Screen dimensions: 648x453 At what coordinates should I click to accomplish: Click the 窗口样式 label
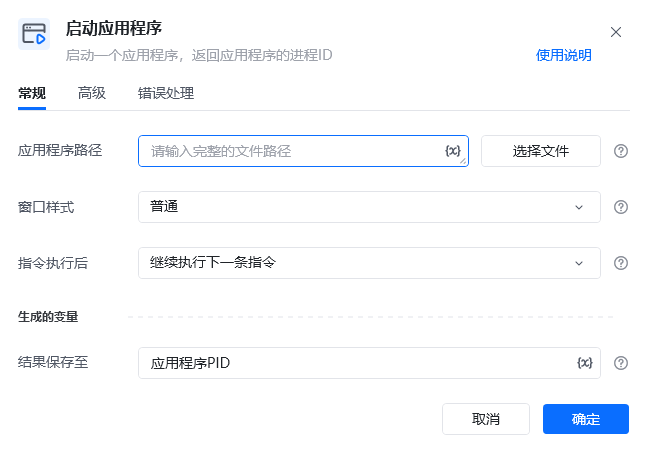(x=46, y=207)
